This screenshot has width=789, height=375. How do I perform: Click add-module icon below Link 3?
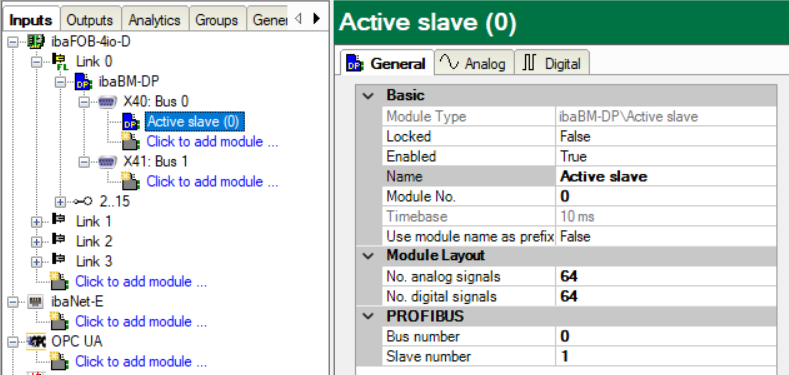tap(59, 281)
